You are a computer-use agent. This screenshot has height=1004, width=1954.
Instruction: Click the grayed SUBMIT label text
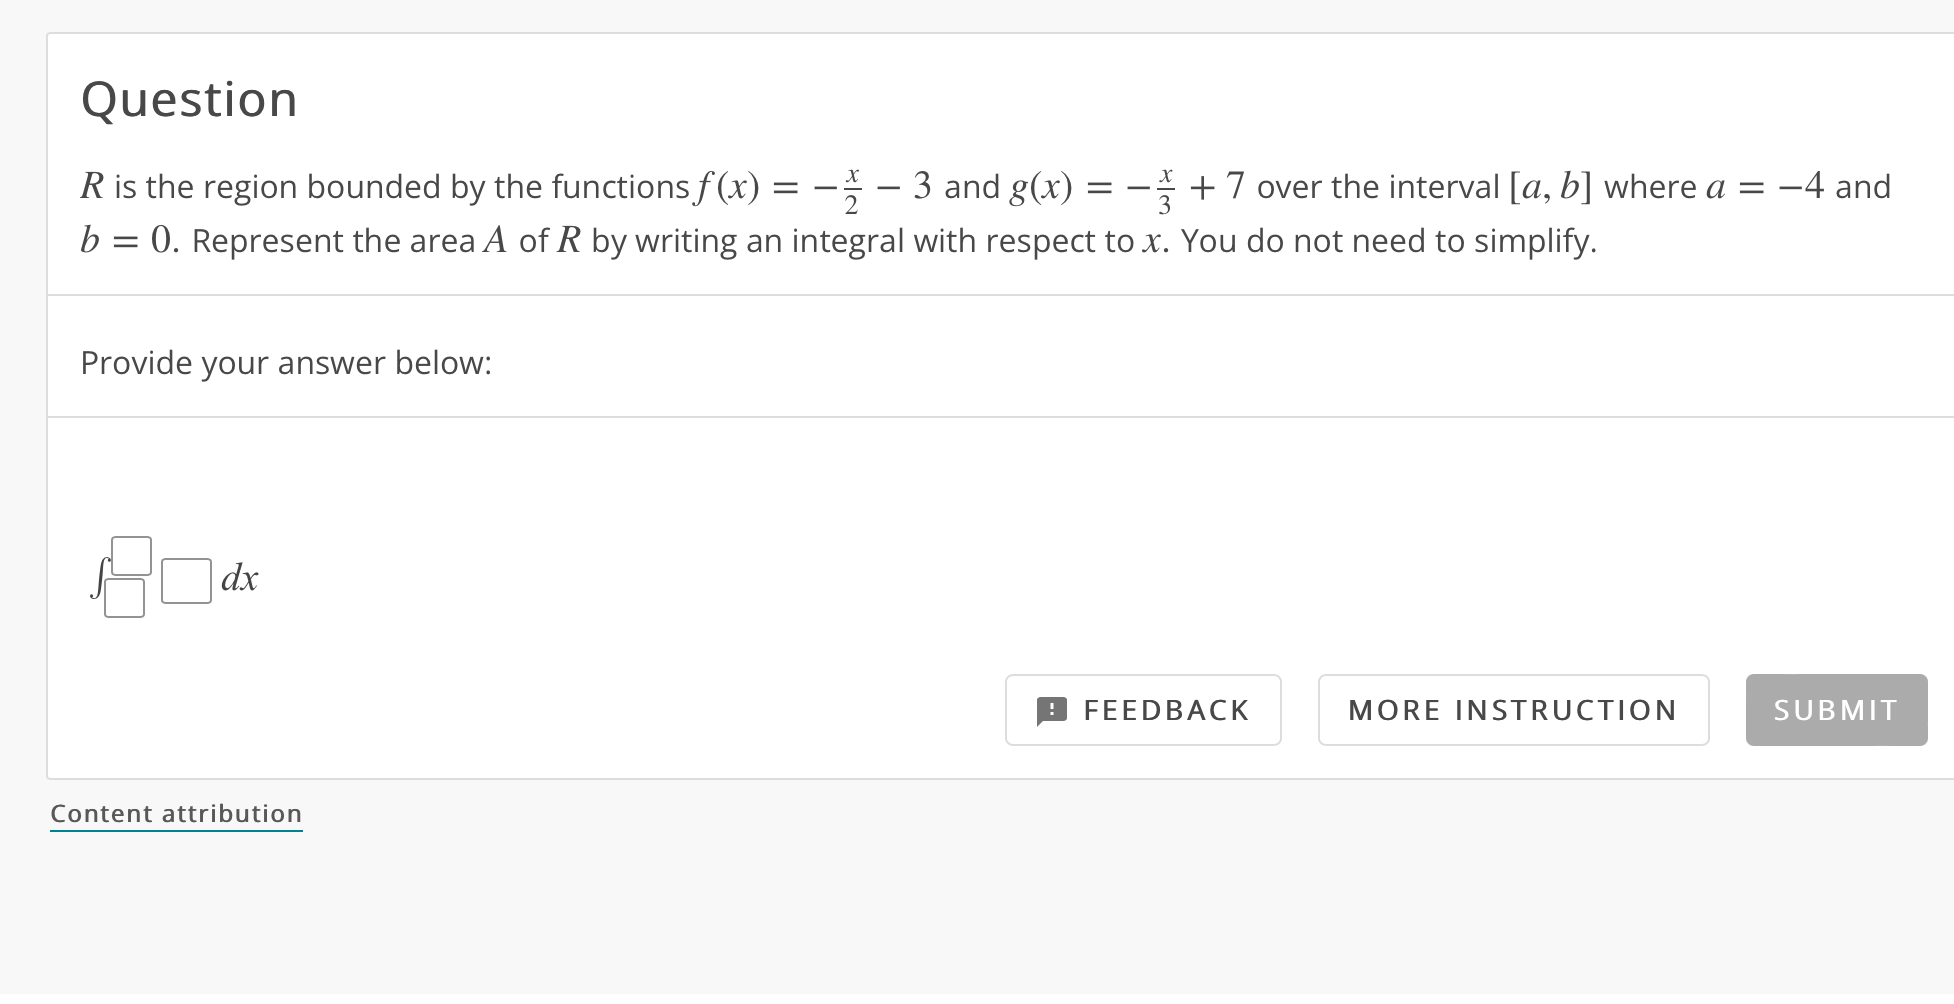coord(1835,710)
